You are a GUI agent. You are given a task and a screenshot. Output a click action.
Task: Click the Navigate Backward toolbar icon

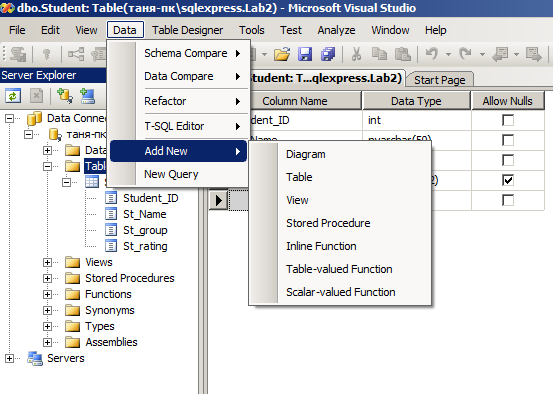500,54
